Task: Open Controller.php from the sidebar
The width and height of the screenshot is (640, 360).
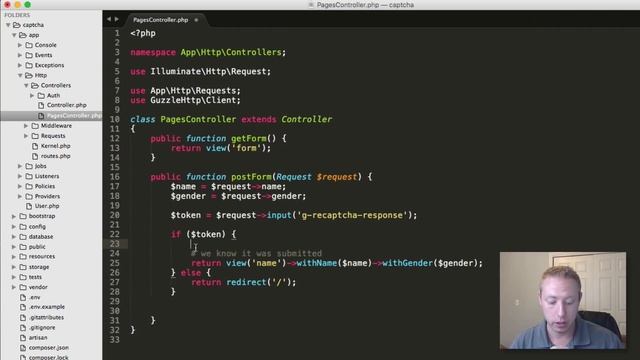Action: 67,105
